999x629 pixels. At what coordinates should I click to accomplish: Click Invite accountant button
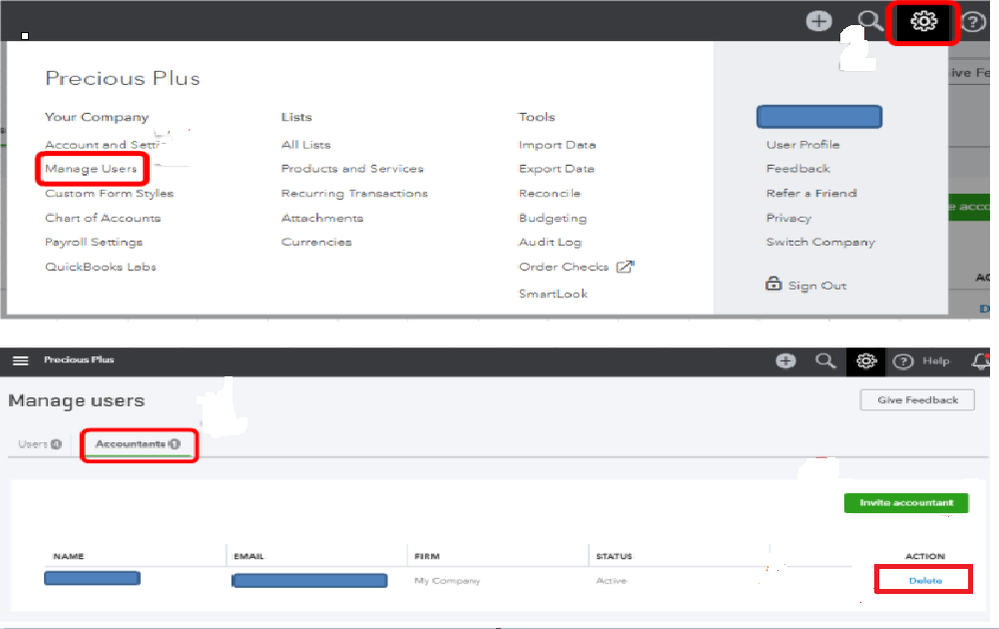[906, 503]
